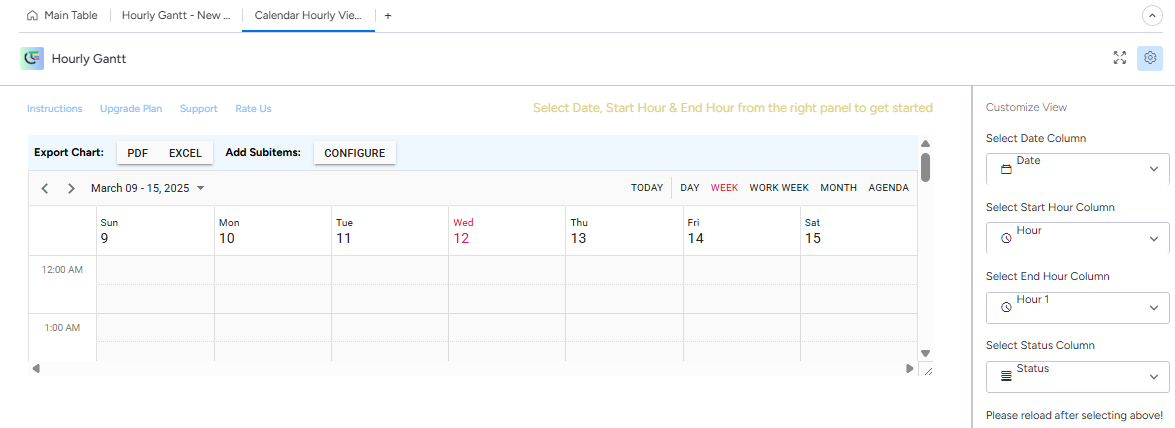Export chart as EXCEL
1175x428 pixels.
(185, 153)
